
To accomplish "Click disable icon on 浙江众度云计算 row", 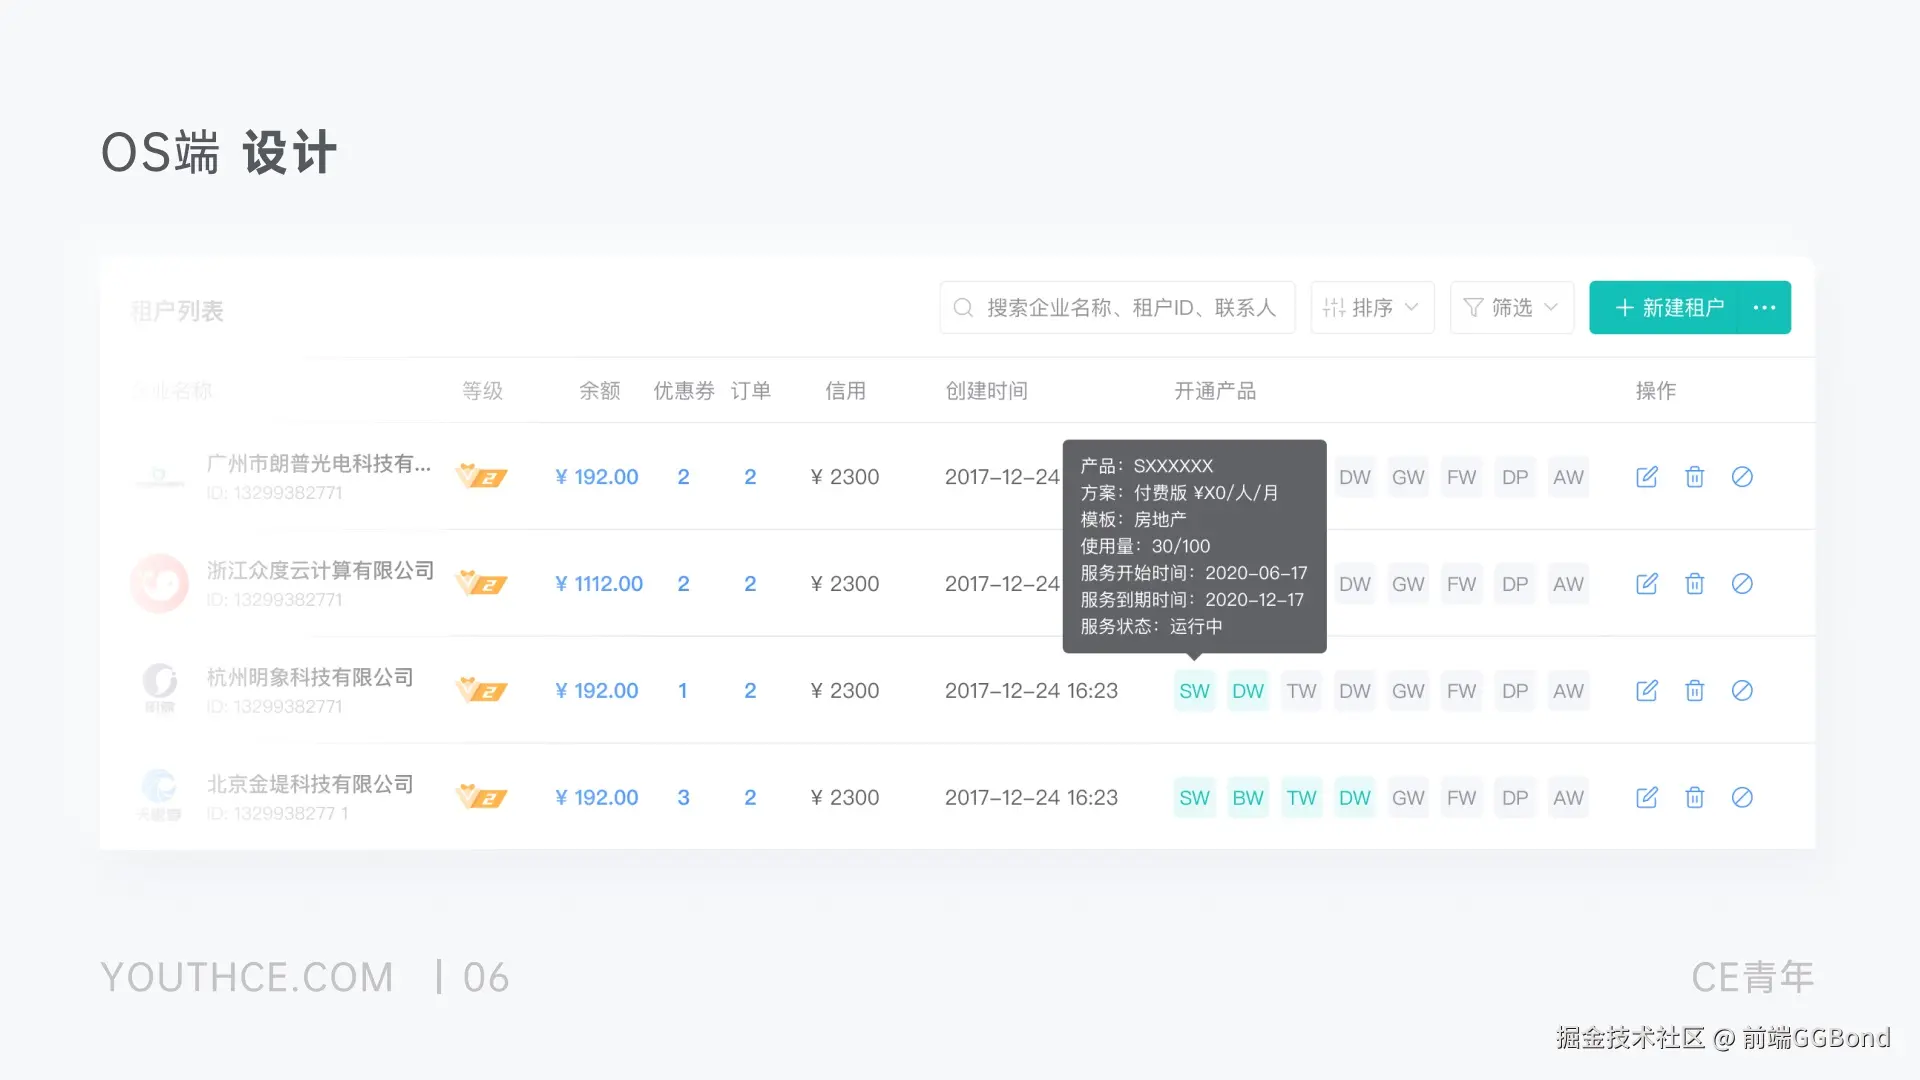I will tap(1742, 584).
